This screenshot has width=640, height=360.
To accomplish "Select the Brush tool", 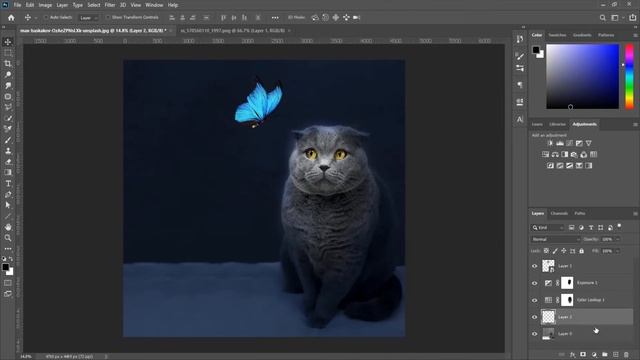I will coord(8,140).
